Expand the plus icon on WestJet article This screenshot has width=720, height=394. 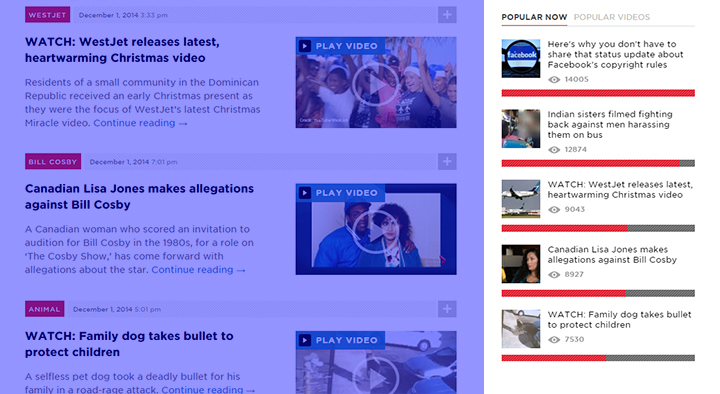click(x=447, y=15)
